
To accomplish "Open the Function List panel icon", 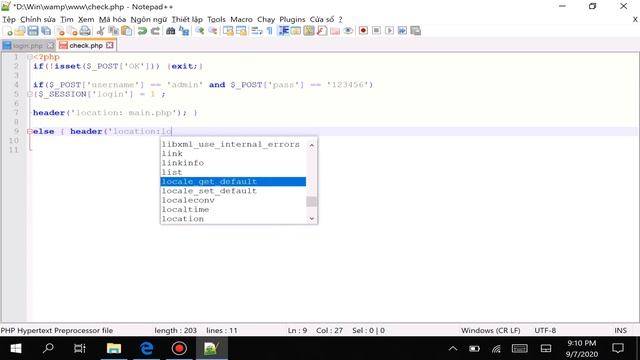I will pyautogui.click(x=322, y=31).
